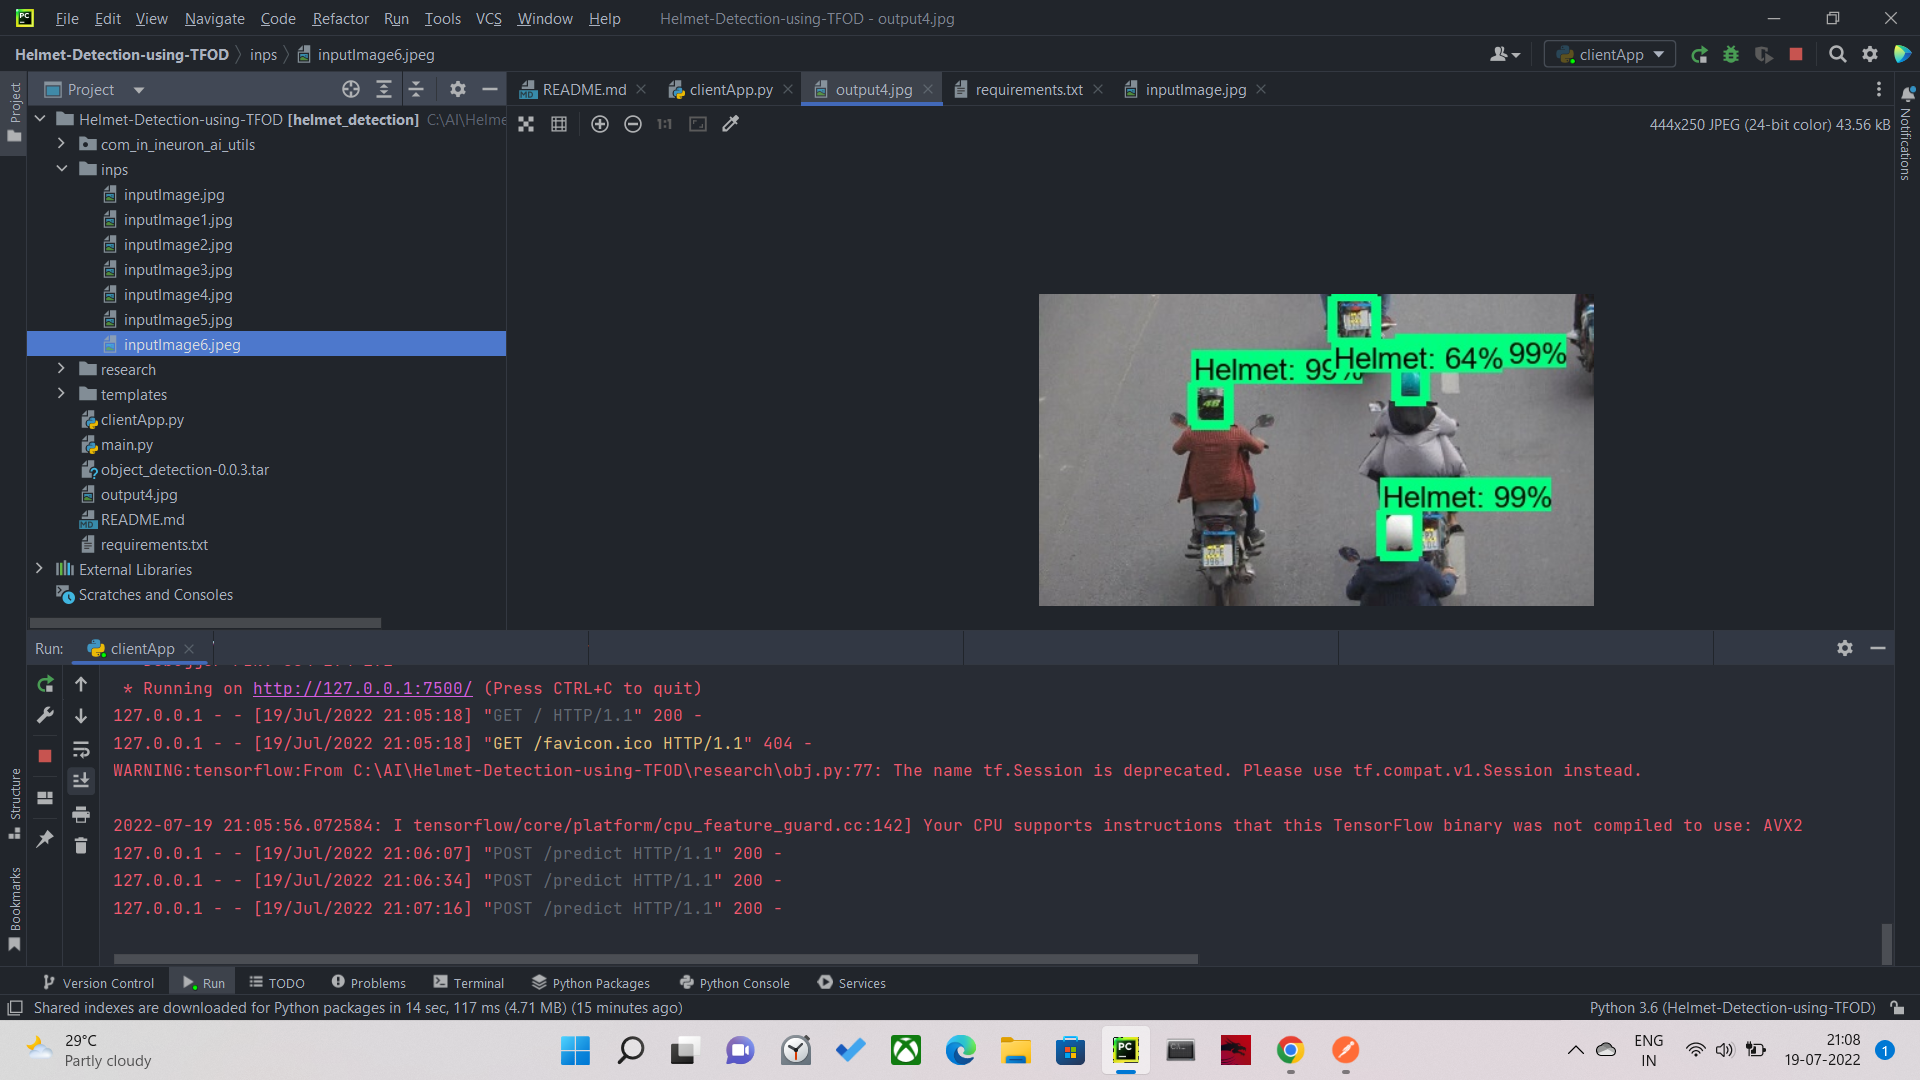Toggle chessboard transparency background icon
This screenshot has width=1920, height=1080.
(526, 124)
